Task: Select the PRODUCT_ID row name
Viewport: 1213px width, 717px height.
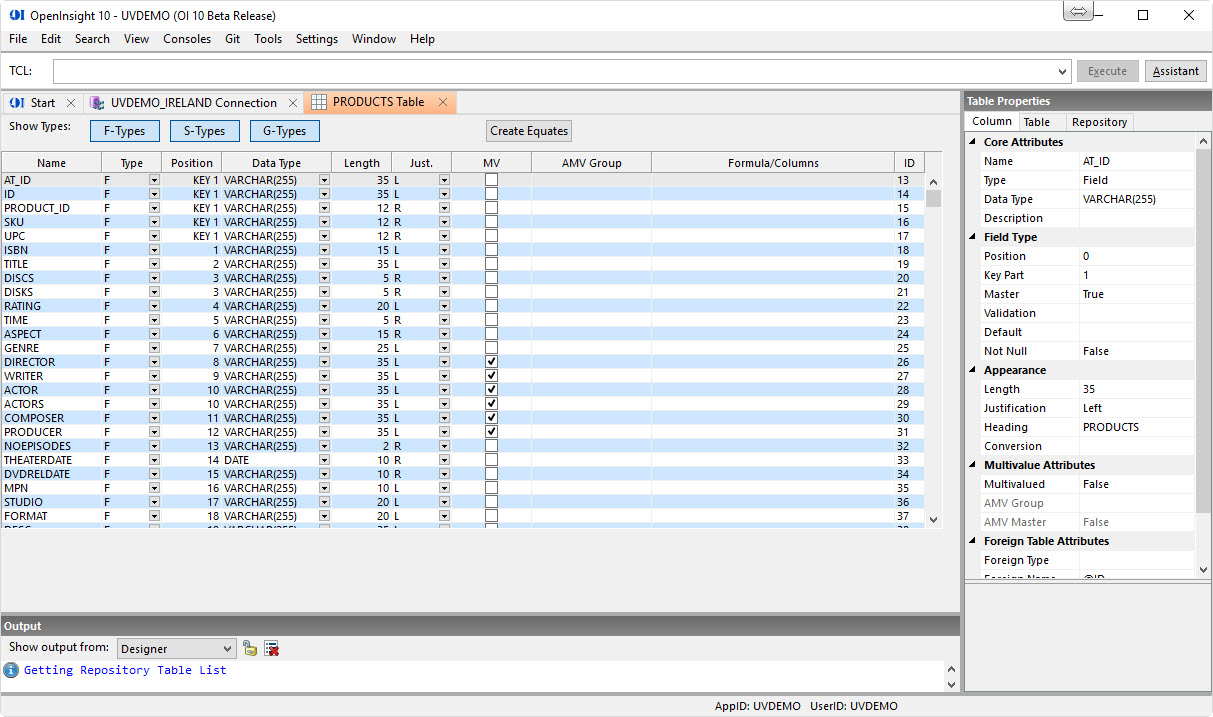Action: pos(37,208)
